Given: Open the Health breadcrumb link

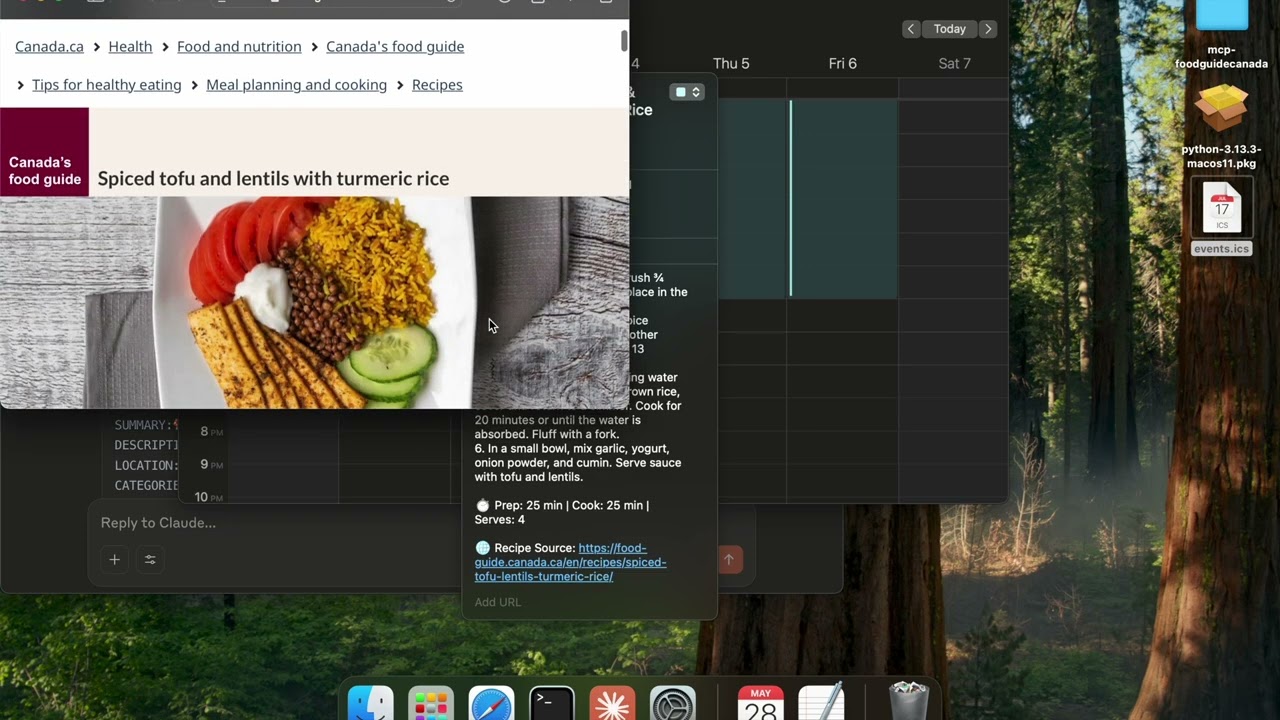Looking at the screenshot, I should 130,47.
